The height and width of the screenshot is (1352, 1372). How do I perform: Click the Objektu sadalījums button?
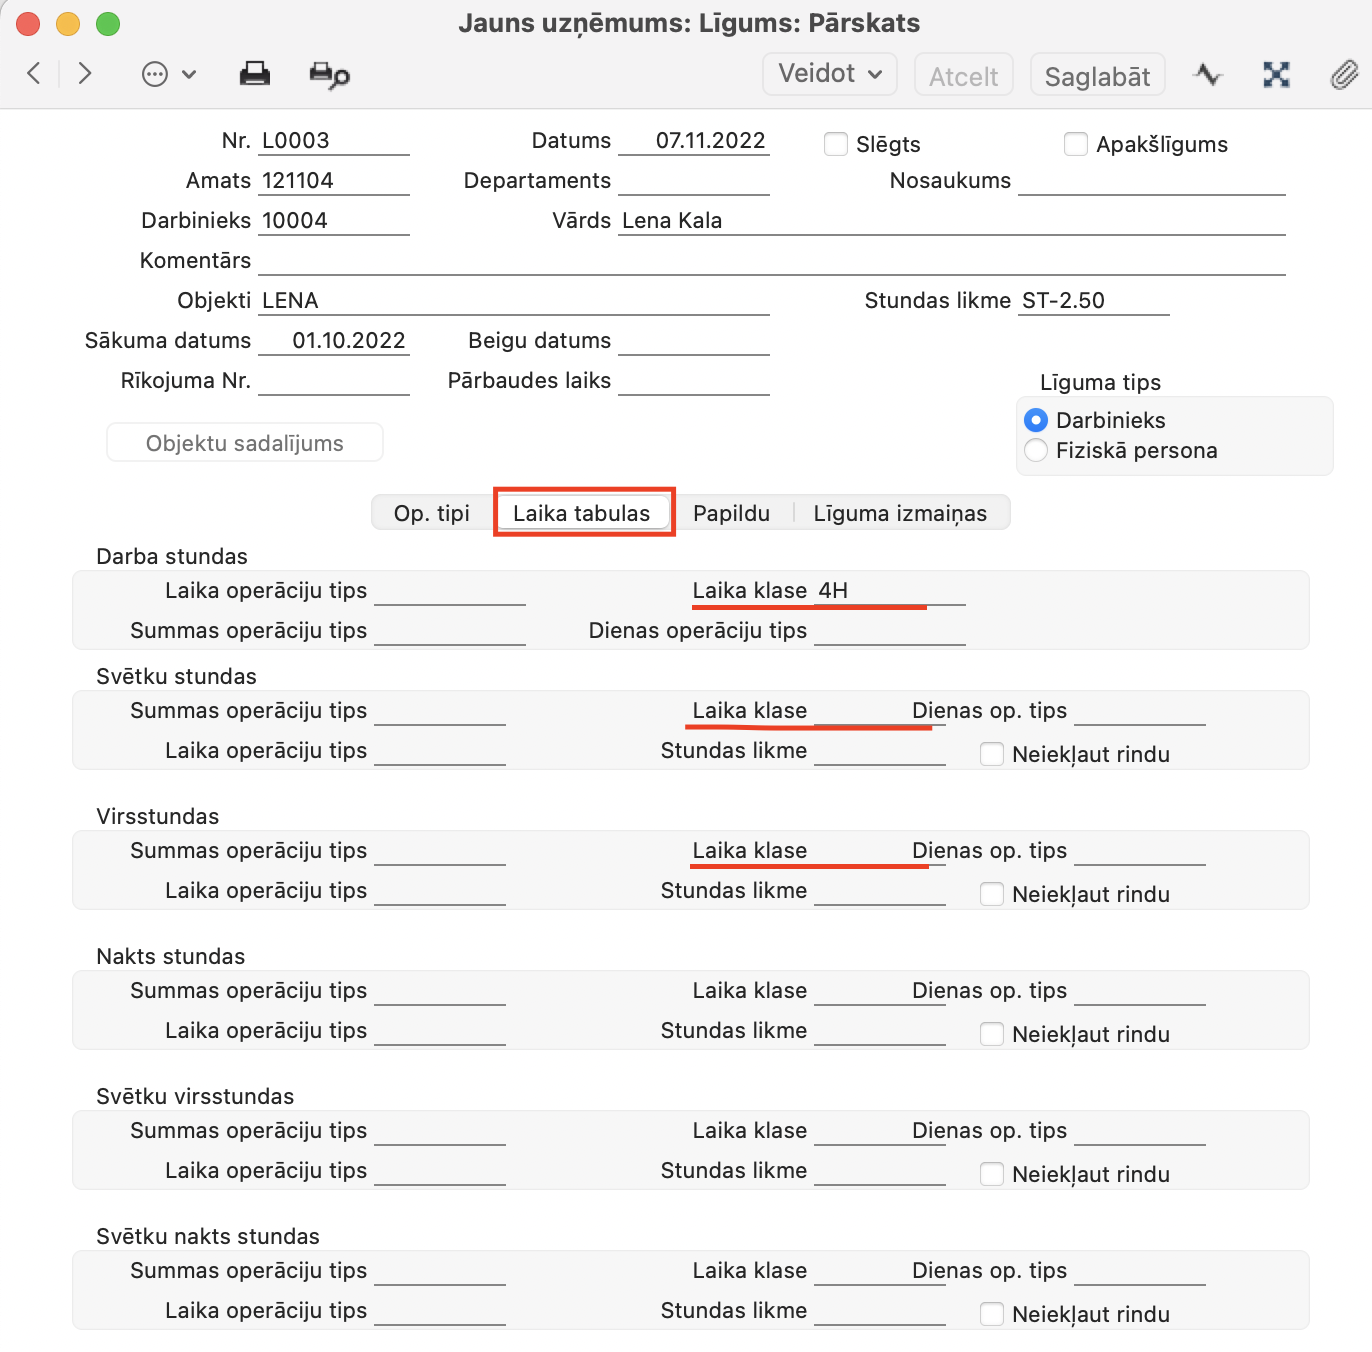click(x=245, y=443)
